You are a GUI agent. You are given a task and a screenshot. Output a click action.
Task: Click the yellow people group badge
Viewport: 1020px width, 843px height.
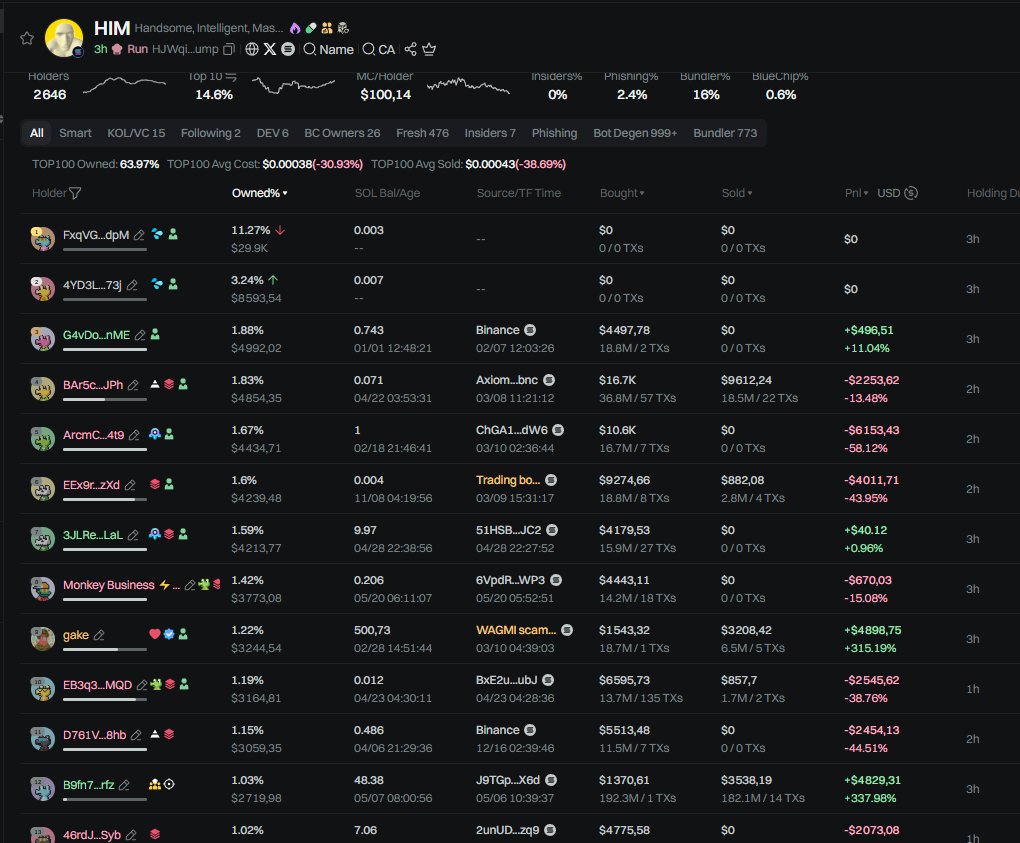[x=327, y=28]
